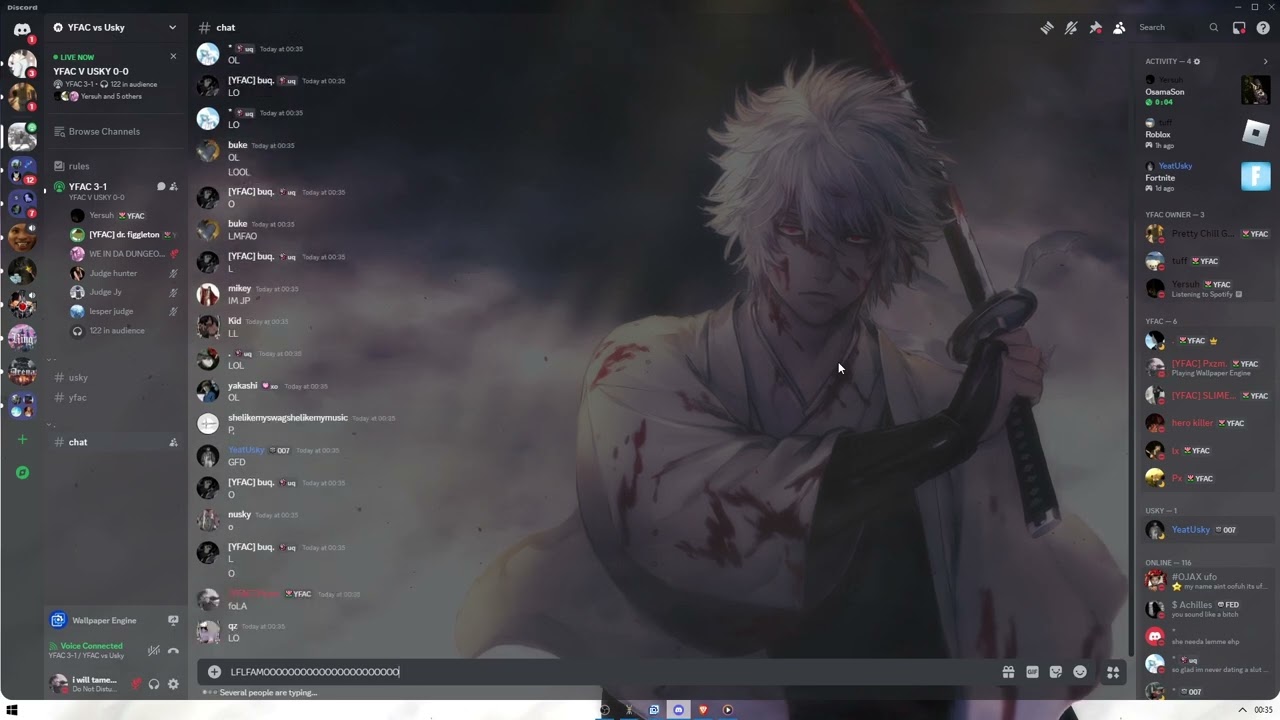Focus the message input box
Screen dimensions: 1280x720
pos(610,672)
